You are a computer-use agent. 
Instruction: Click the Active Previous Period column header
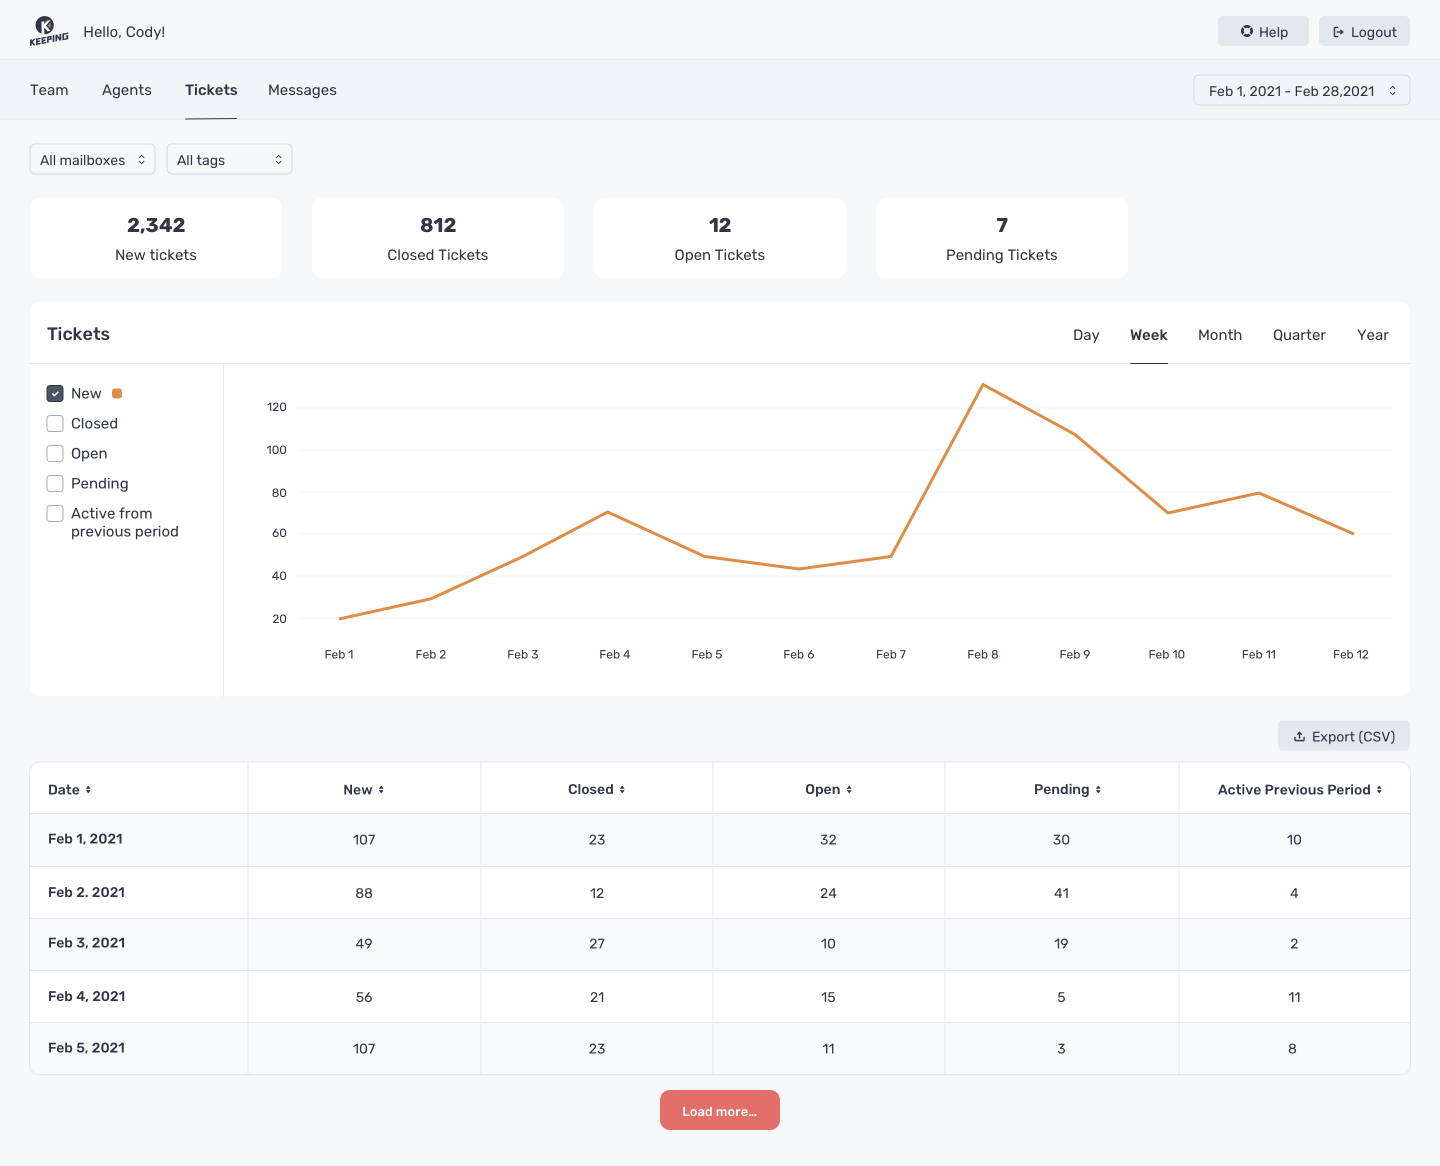click(x=1294, y=790)
